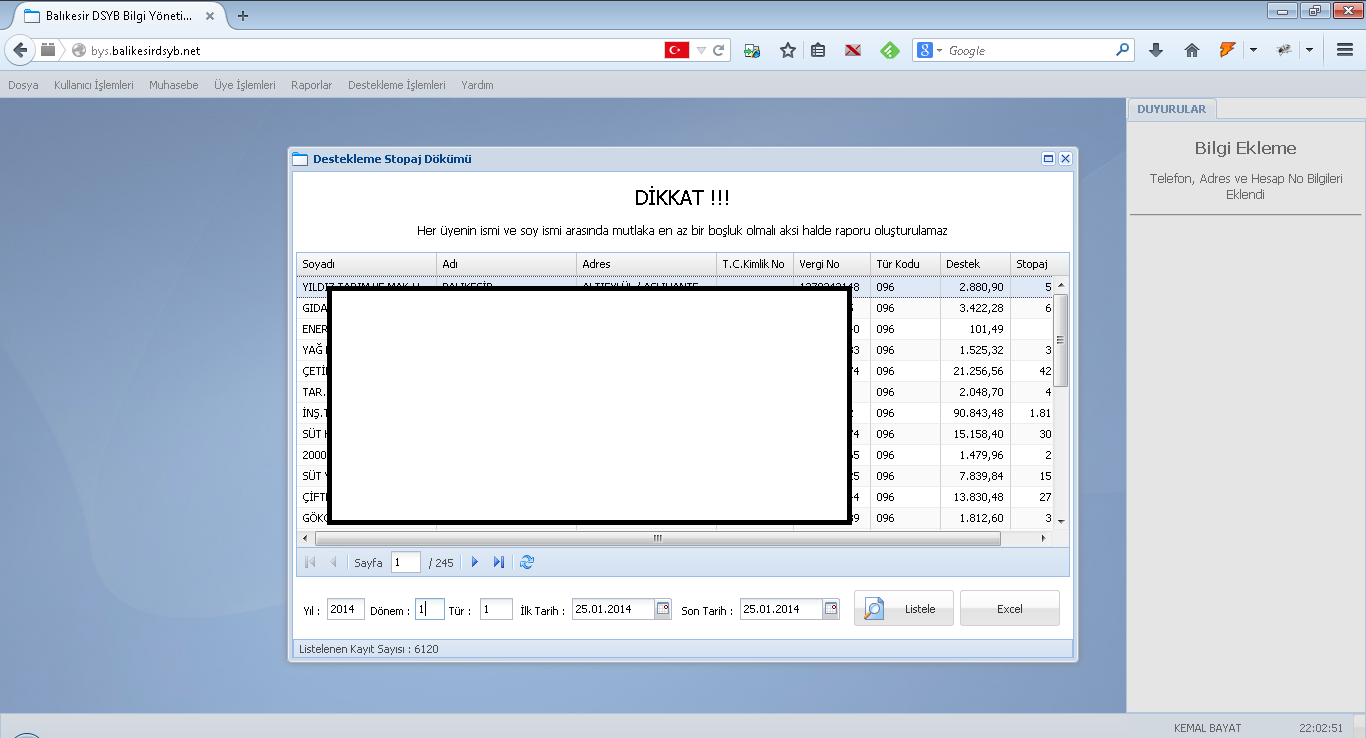This screenshot has width=1366, height=738.
Task: Open Firefox downloads arrow icon
Action: click(x=1156, y=50)
